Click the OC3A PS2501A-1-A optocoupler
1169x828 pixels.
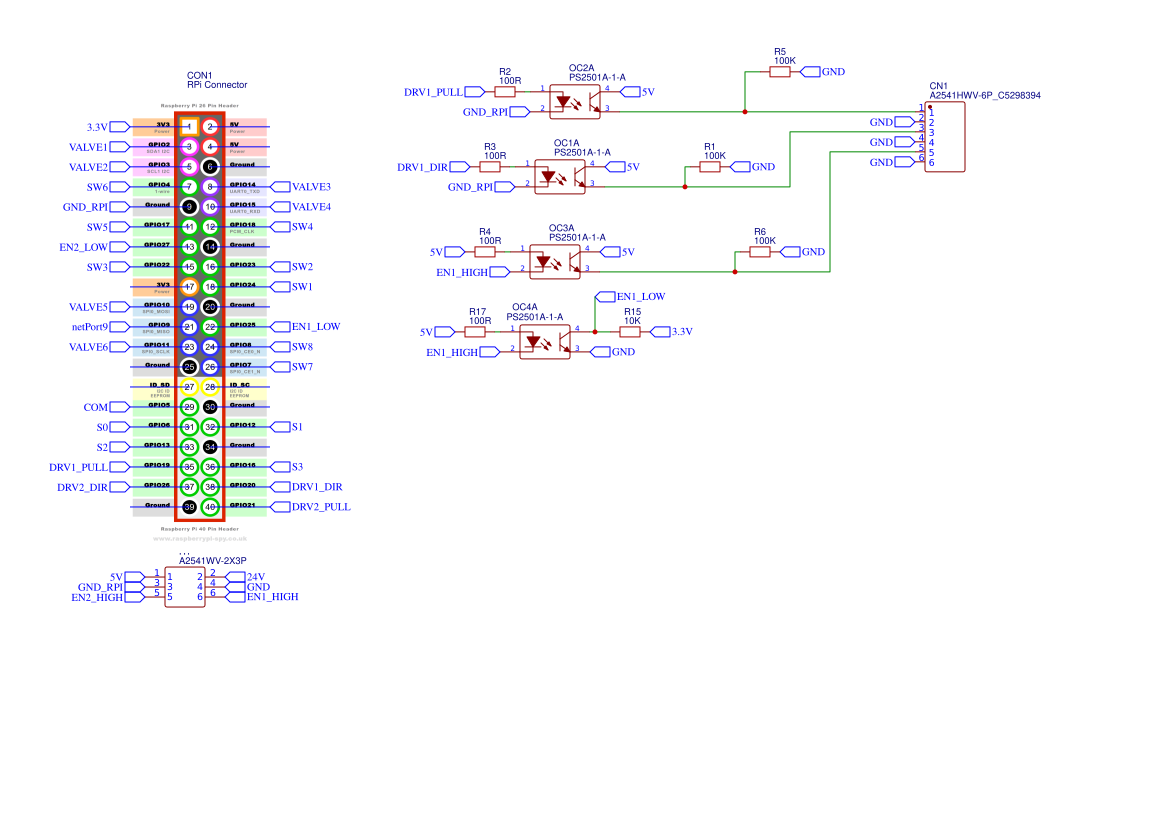click(x=555, y=262)
